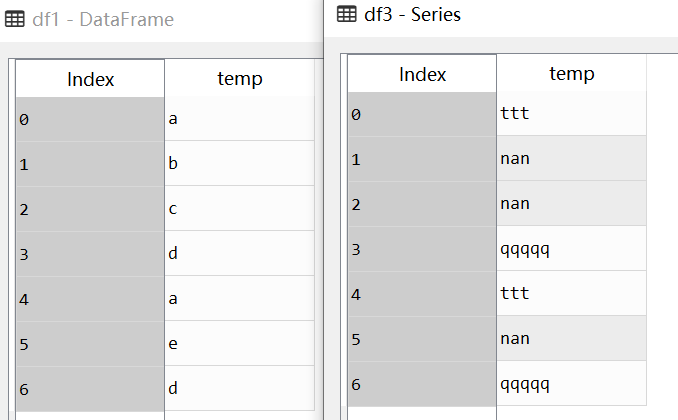Viewport: 678px width, 420px height.
Task: Select the df1 Index column header
Action: coord(90,79)
